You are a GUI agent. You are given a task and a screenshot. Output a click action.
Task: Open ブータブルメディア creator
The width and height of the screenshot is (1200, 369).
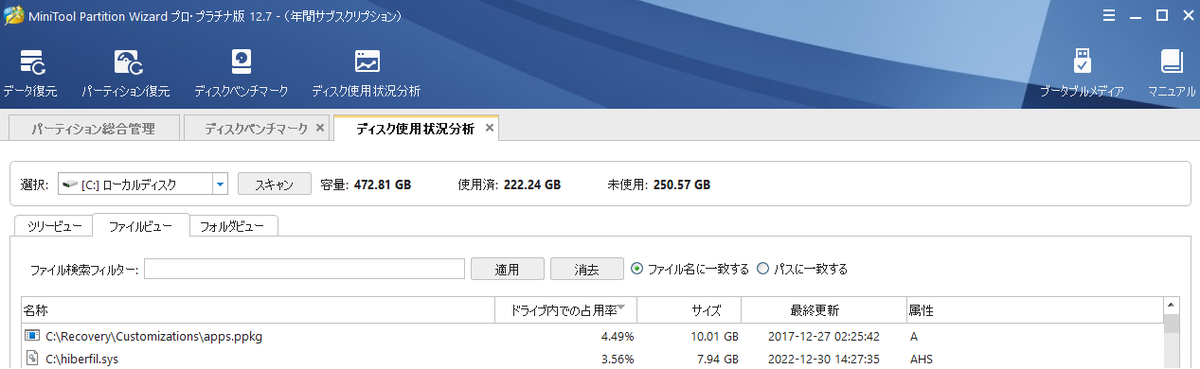(1081, 74)
